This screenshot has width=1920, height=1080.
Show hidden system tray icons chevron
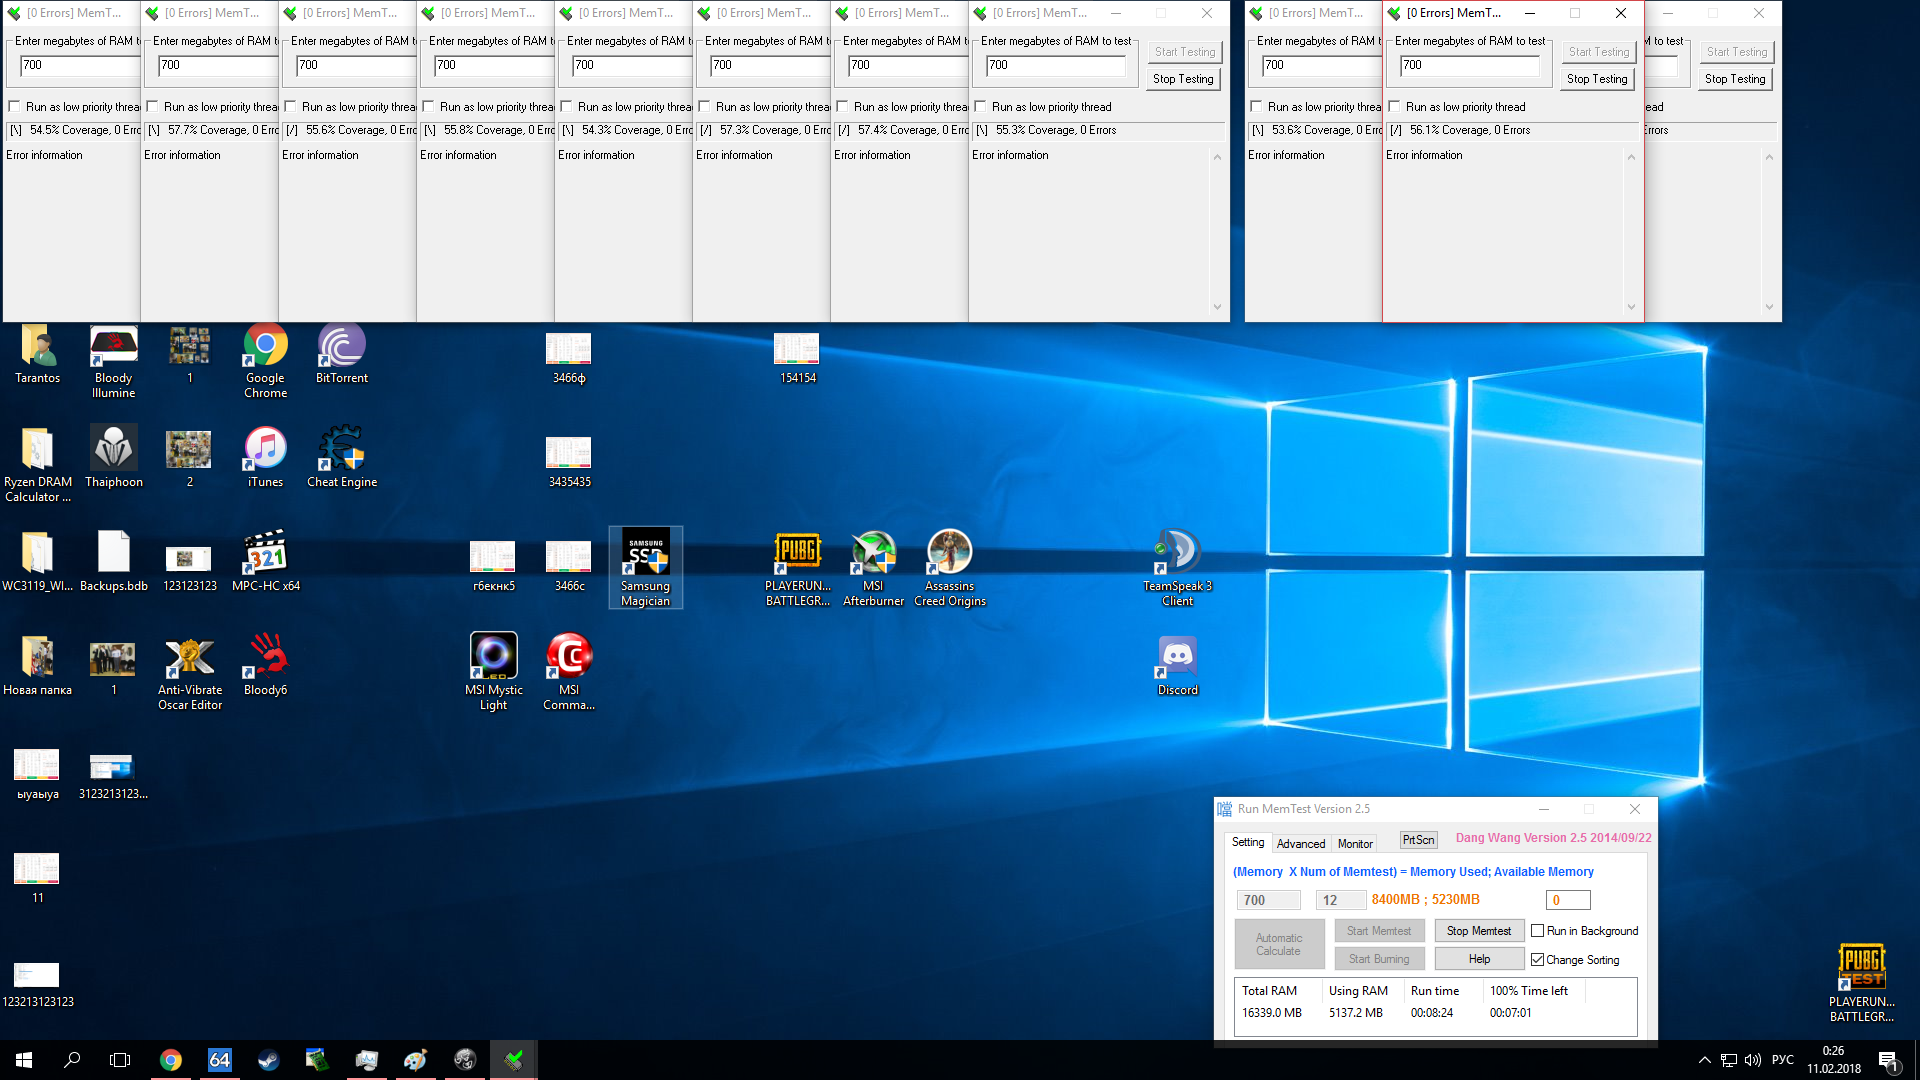click(1704, 1060)
